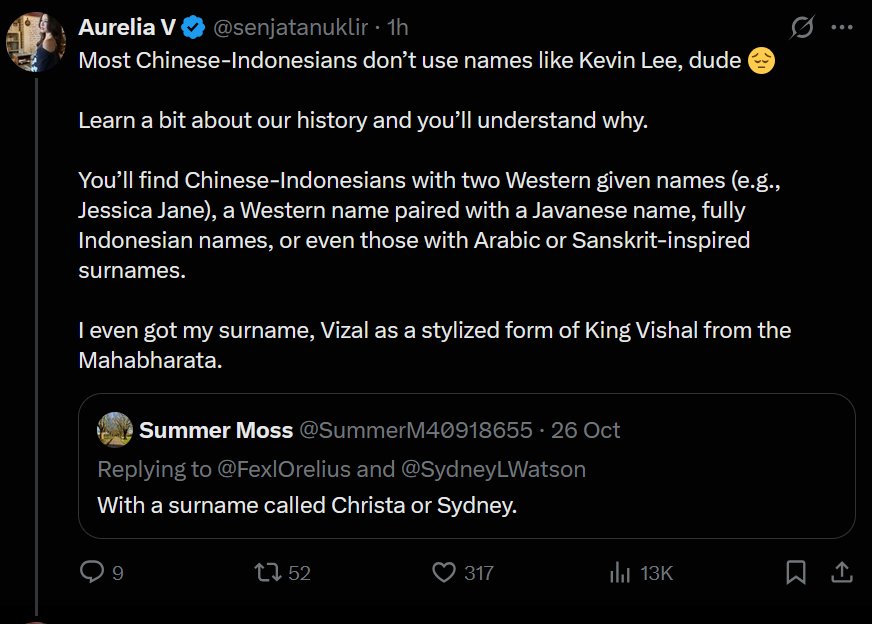
Task: Open the @senjatanuklir handle link
Action: point(290,27)
